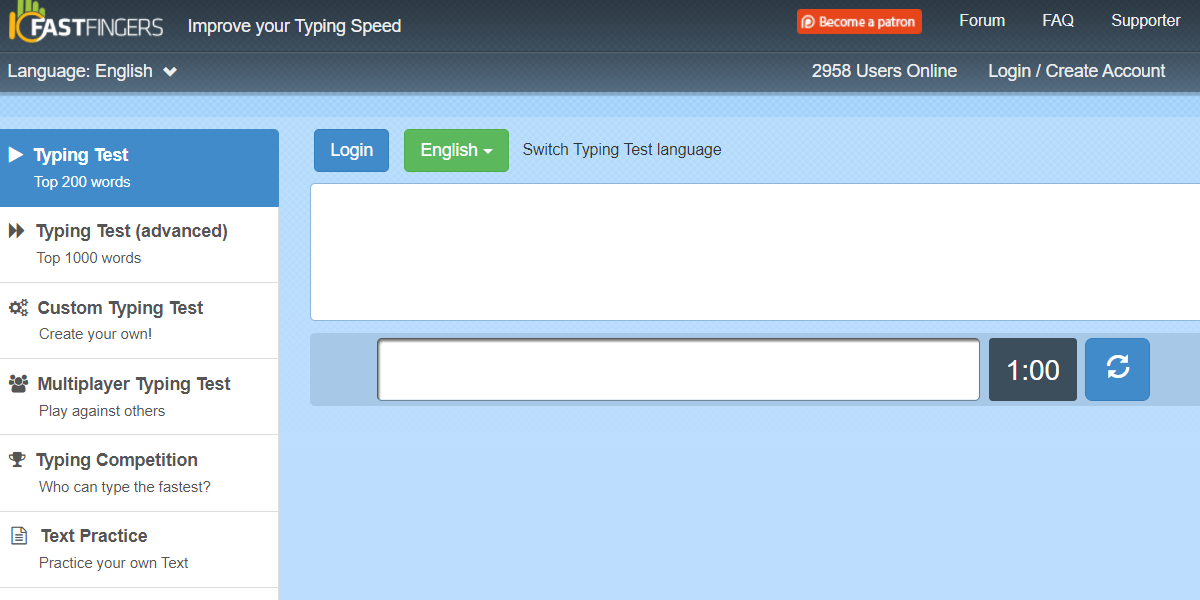1200x600 pixels.
Task: Click inside the typing input field
Action: pos(678,369)
